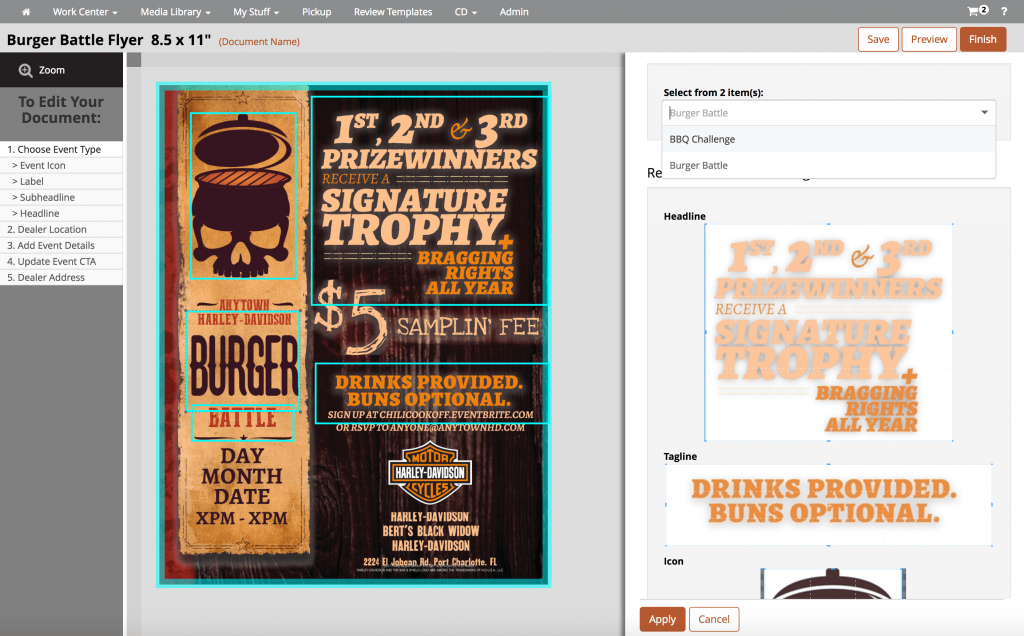
Task: Go to step 5 Dealer Address
Action: tap(61, 278)
